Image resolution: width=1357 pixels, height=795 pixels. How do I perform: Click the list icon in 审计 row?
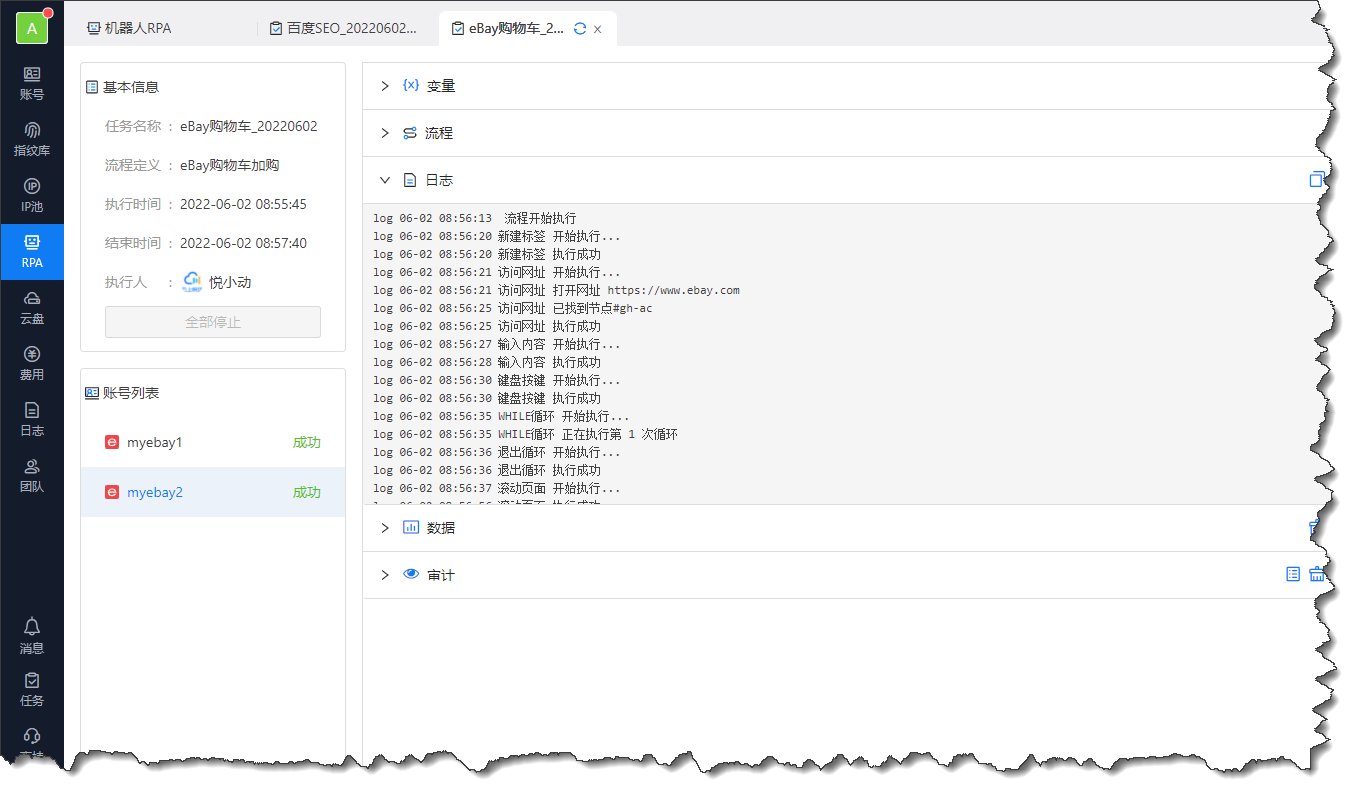click(x=1293, y=574)
